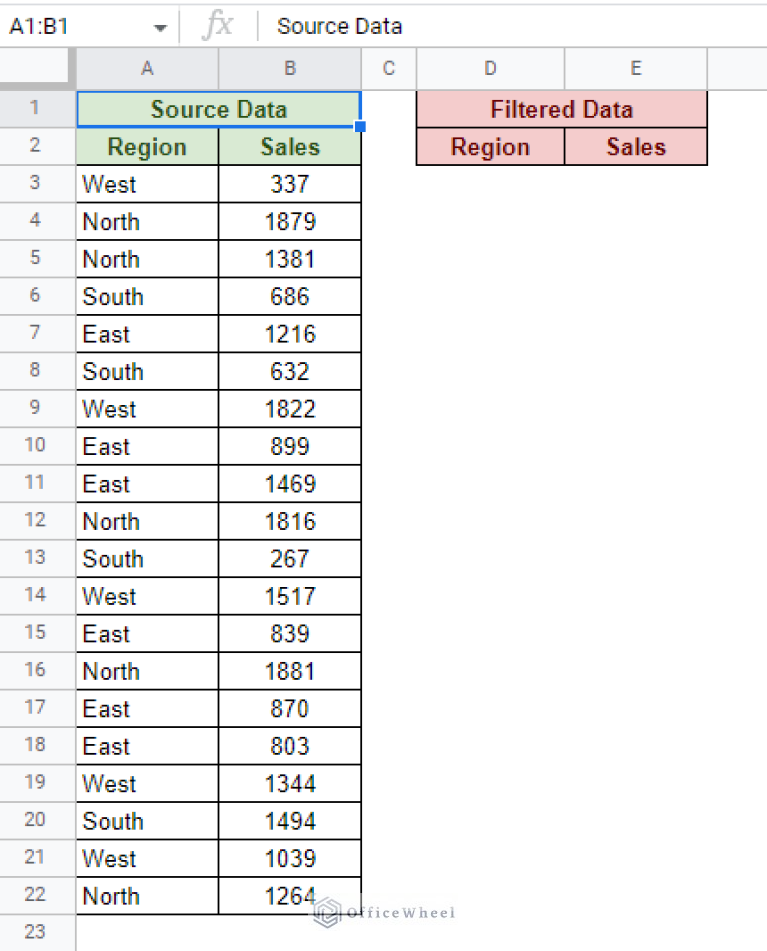Image resolution: width=767 pixels, height=951 pixels.
Task: Select column E header
Action: coord(635,68)
